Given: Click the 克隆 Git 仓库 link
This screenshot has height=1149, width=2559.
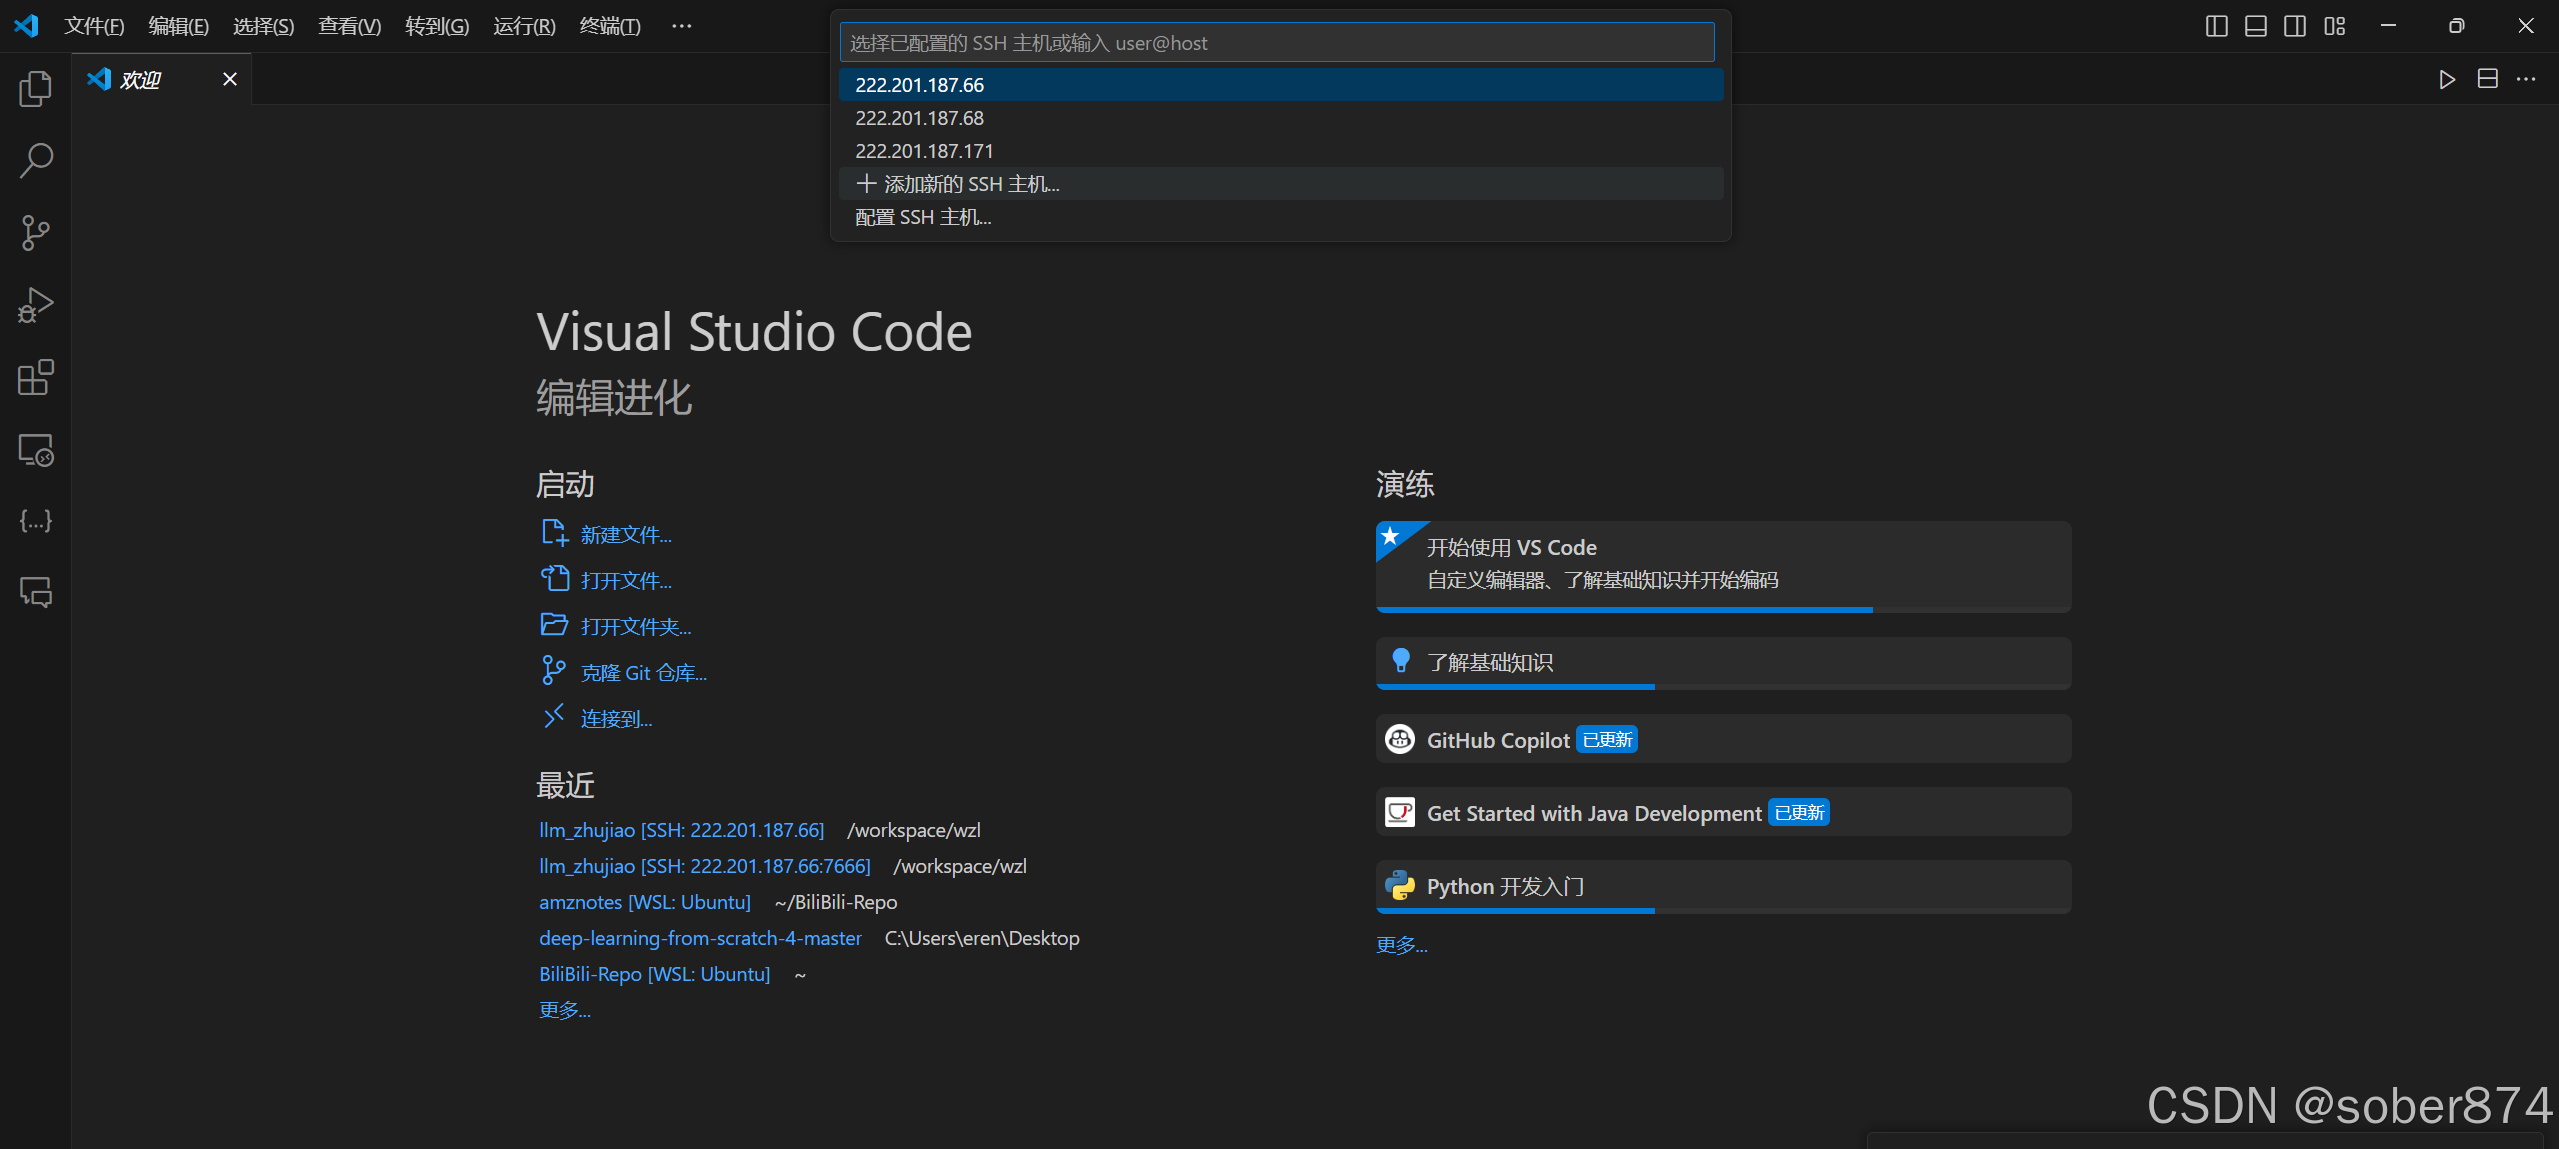Looking at the screenshot, I should click(643, 673).
